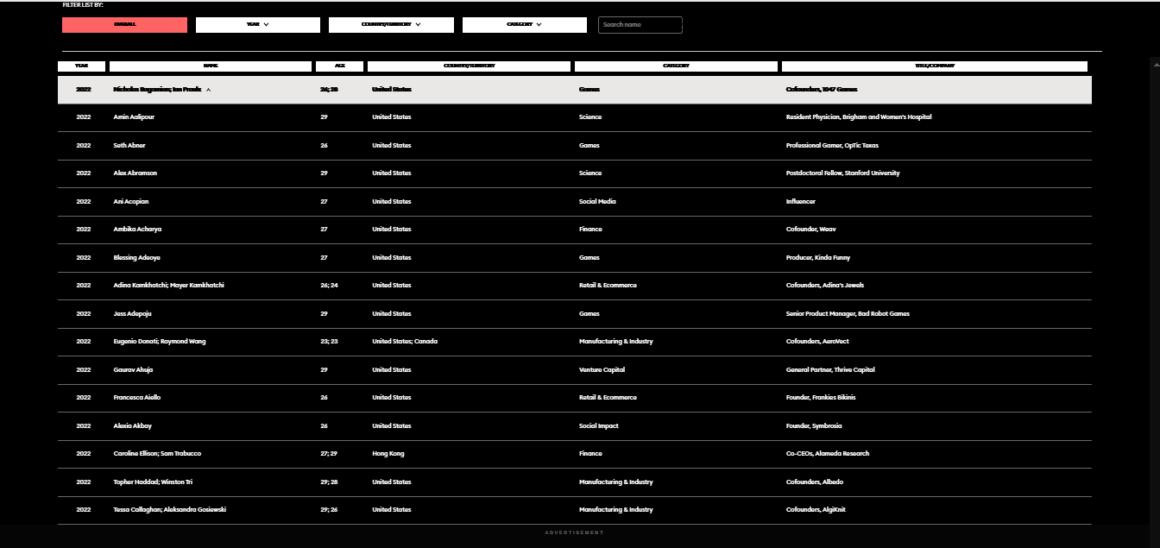Click the Search name input field
The width and height of the screenshot is (1160, 548).
click(x=640, y=25)
